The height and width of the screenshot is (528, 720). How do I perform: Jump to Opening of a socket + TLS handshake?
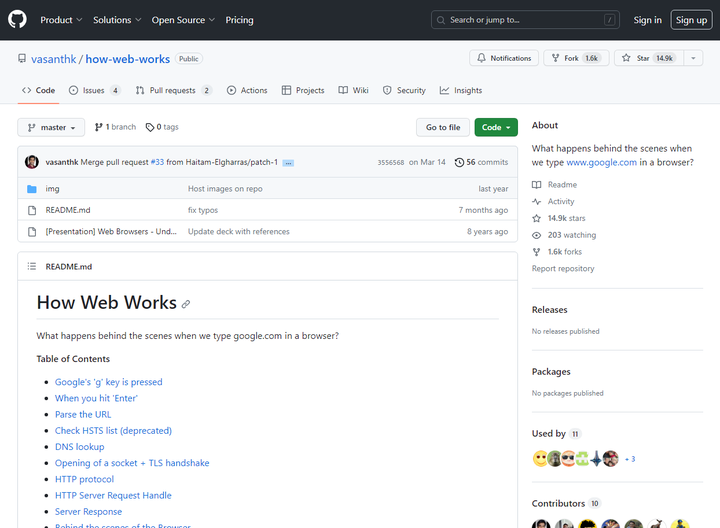pos(132,463)
